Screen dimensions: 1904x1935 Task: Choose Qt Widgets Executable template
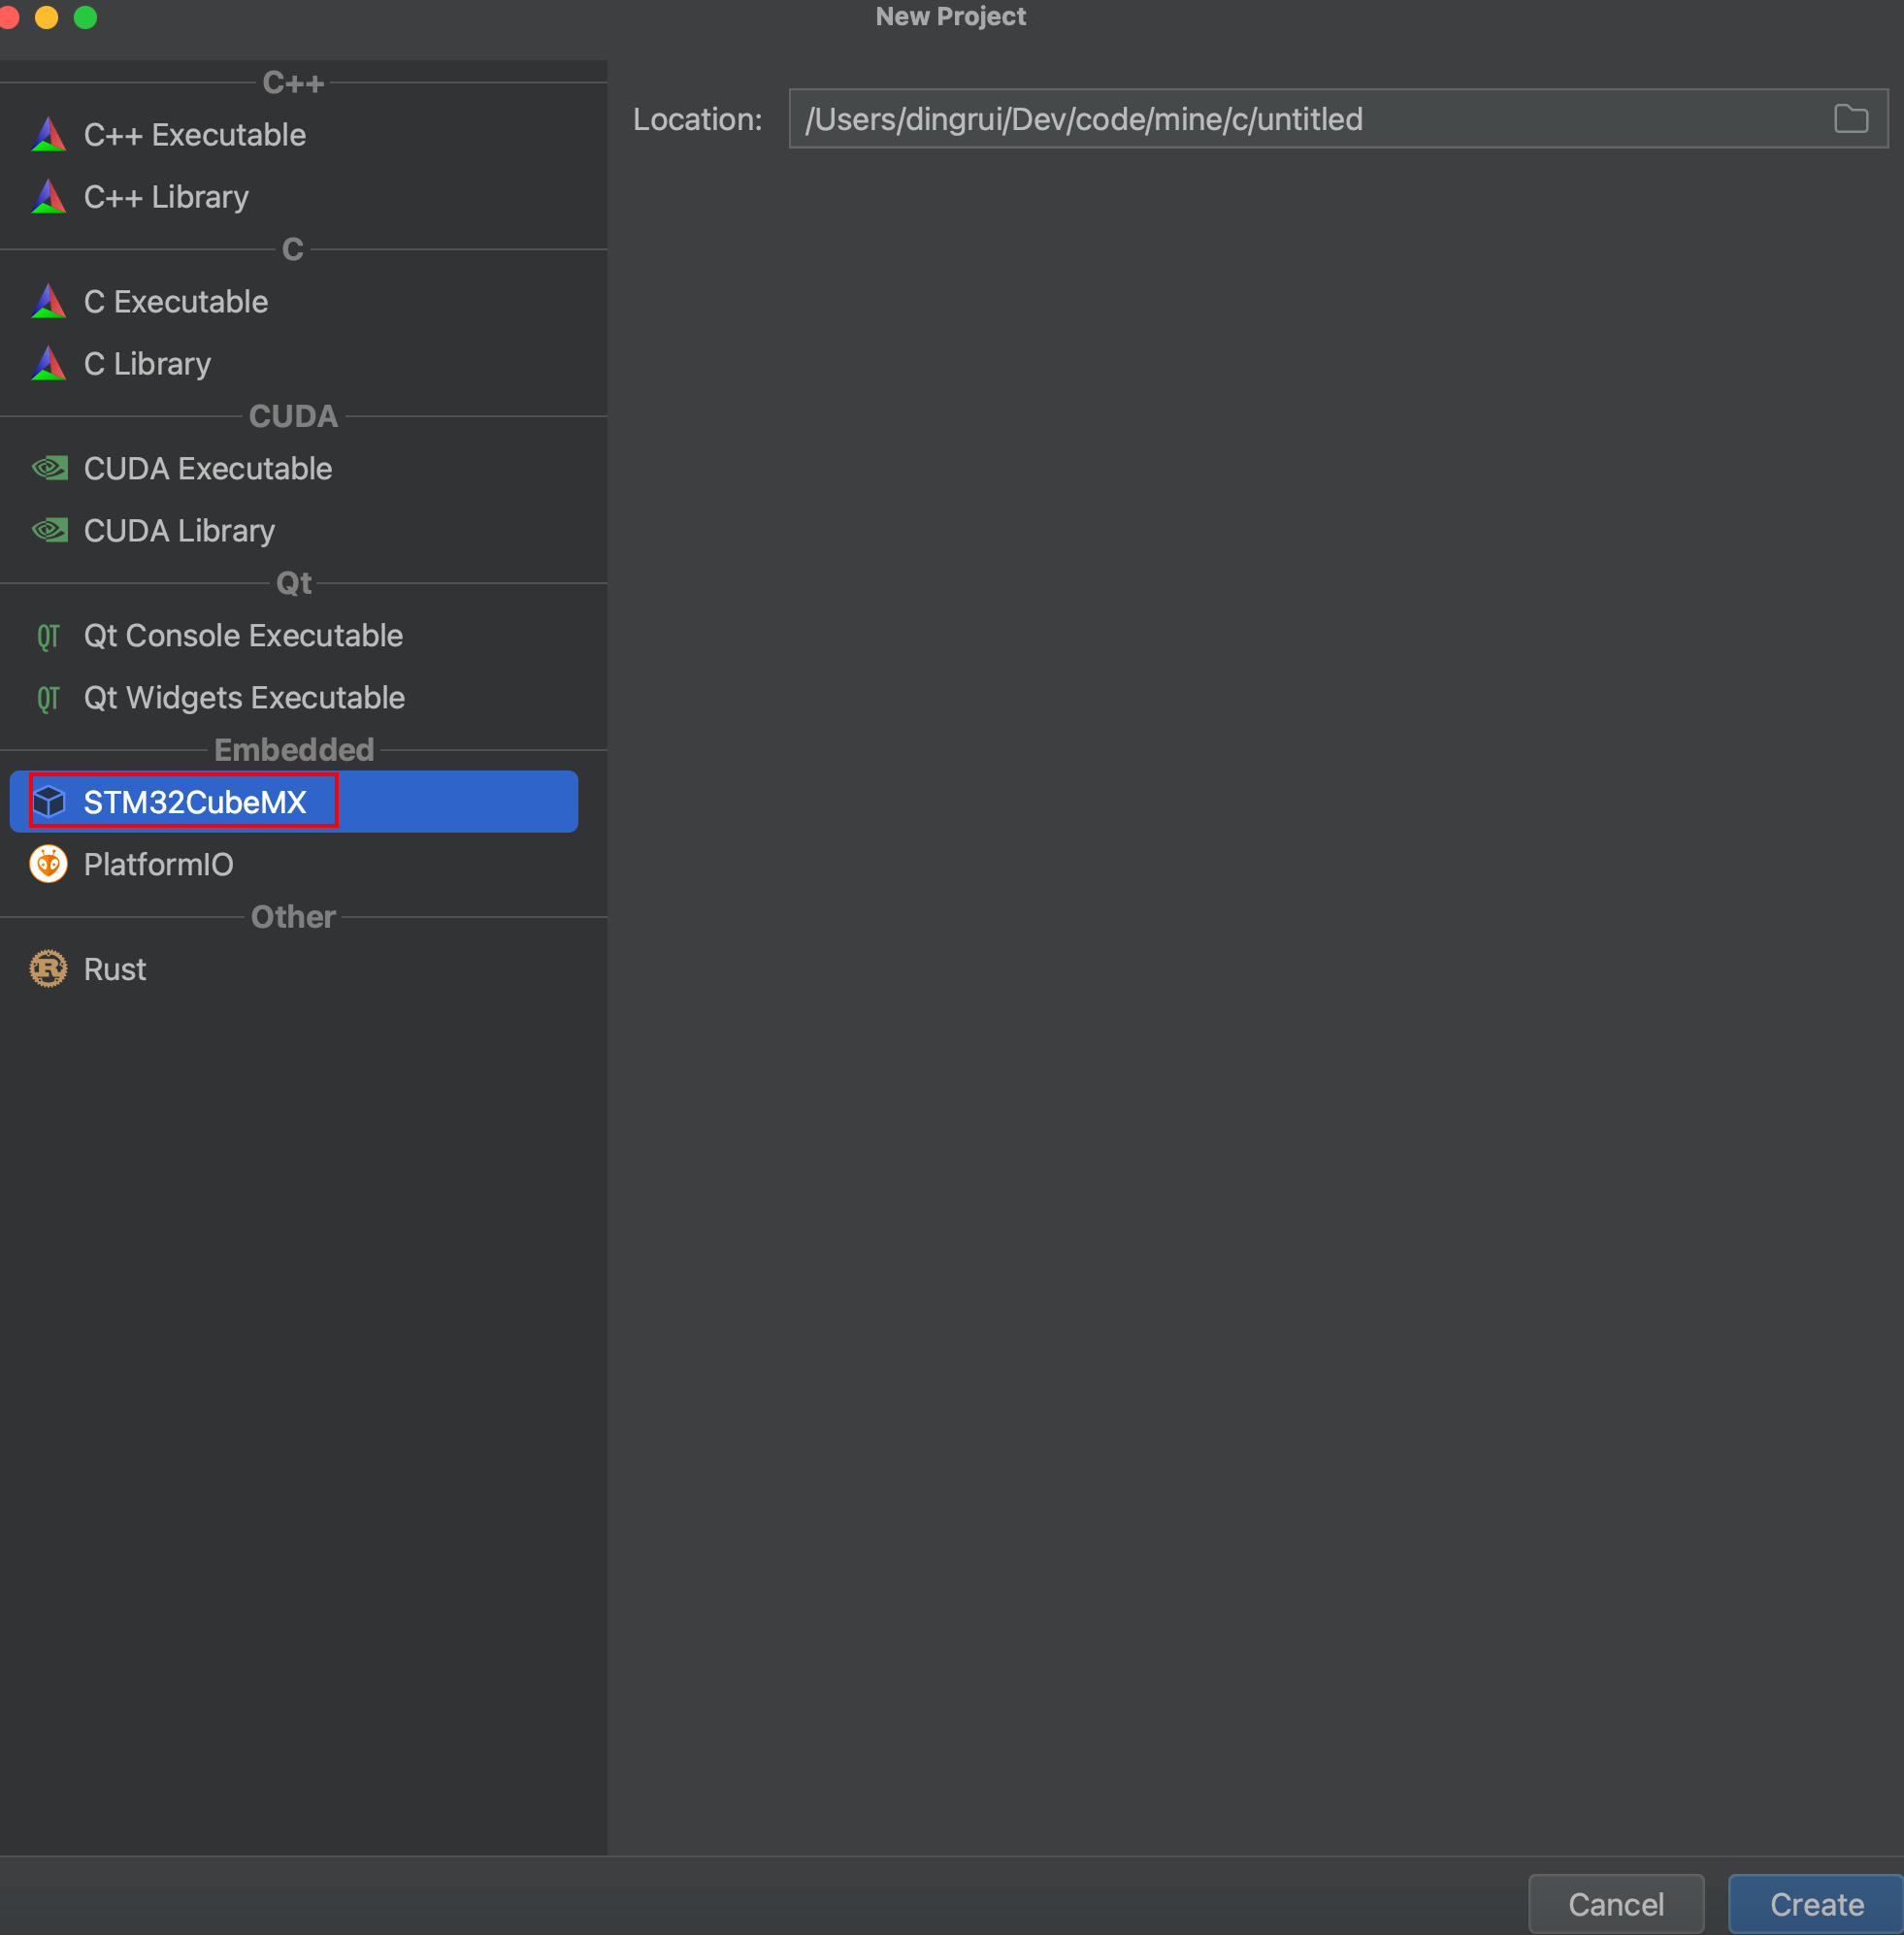tap(244, 698)
